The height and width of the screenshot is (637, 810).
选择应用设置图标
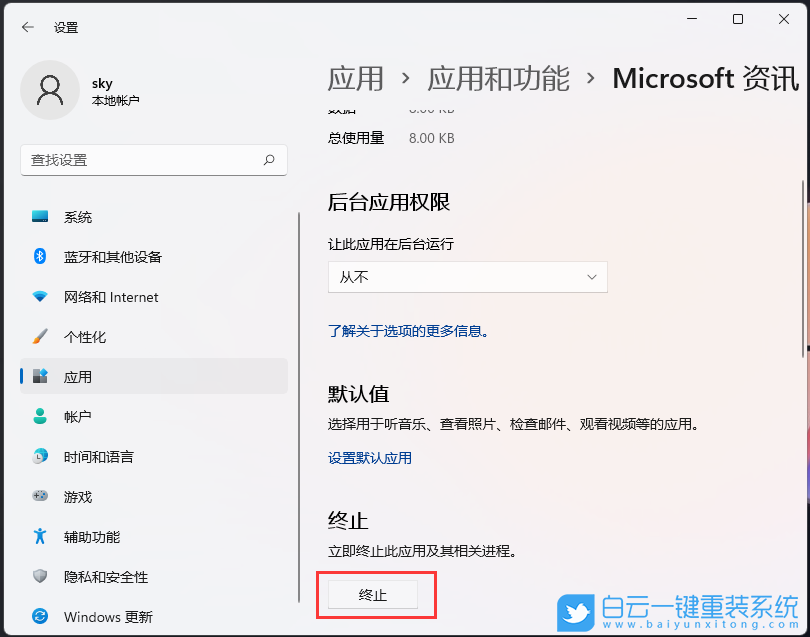tap(40, 376)
